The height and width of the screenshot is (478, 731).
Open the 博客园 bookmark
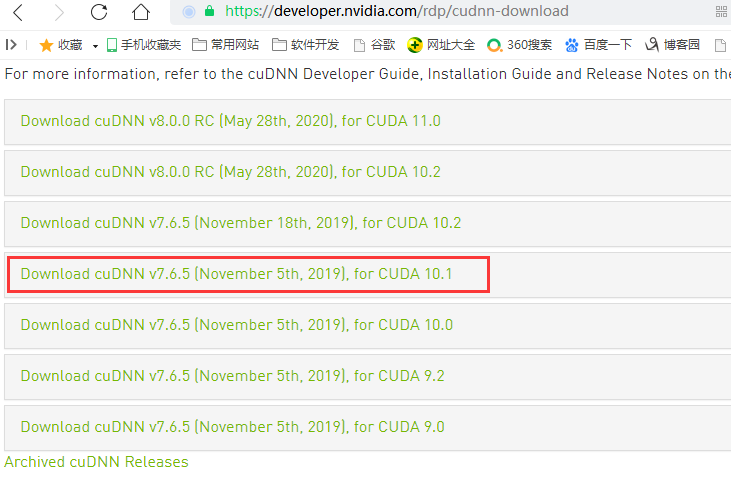pyautogui.click(x=672, y=45)
